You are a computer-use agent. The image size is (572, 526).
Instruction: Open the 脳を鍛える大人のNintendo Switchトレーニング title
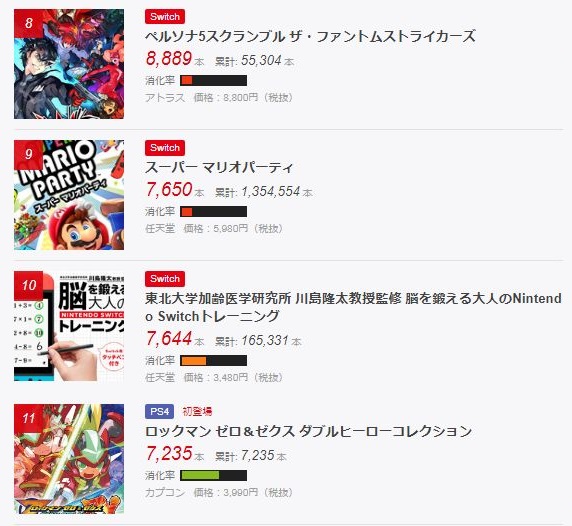(x=353, y=307)
